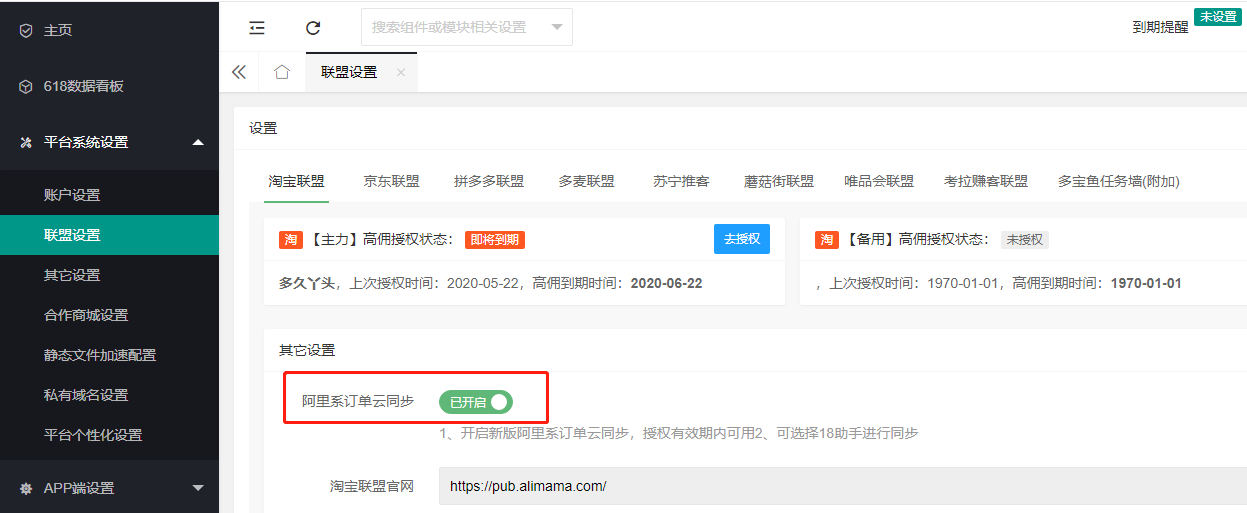1247x513 pixels.
Task: Open the 搜索组件或模块相关设置 dropdown arrow
Action: (x=557, y=27)
